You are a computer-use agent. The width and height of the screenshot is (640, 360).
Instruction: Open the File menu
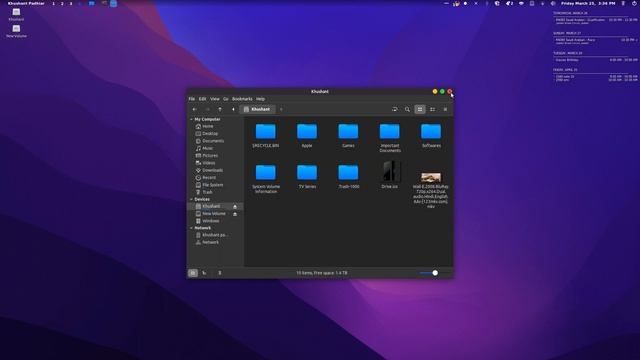click(192, 99)
